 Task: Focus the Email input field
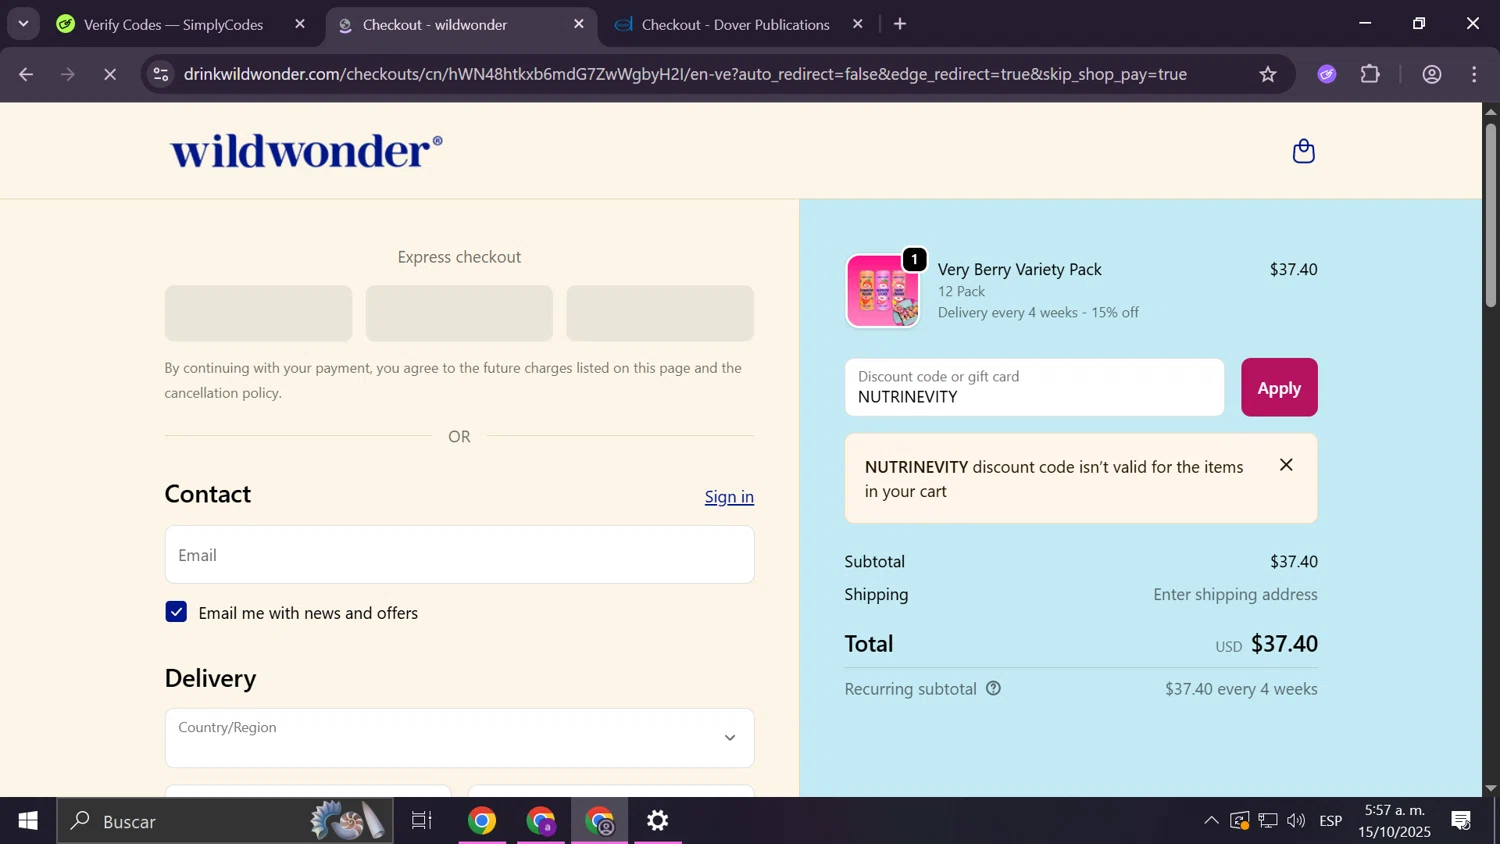(x=459, y=555)
